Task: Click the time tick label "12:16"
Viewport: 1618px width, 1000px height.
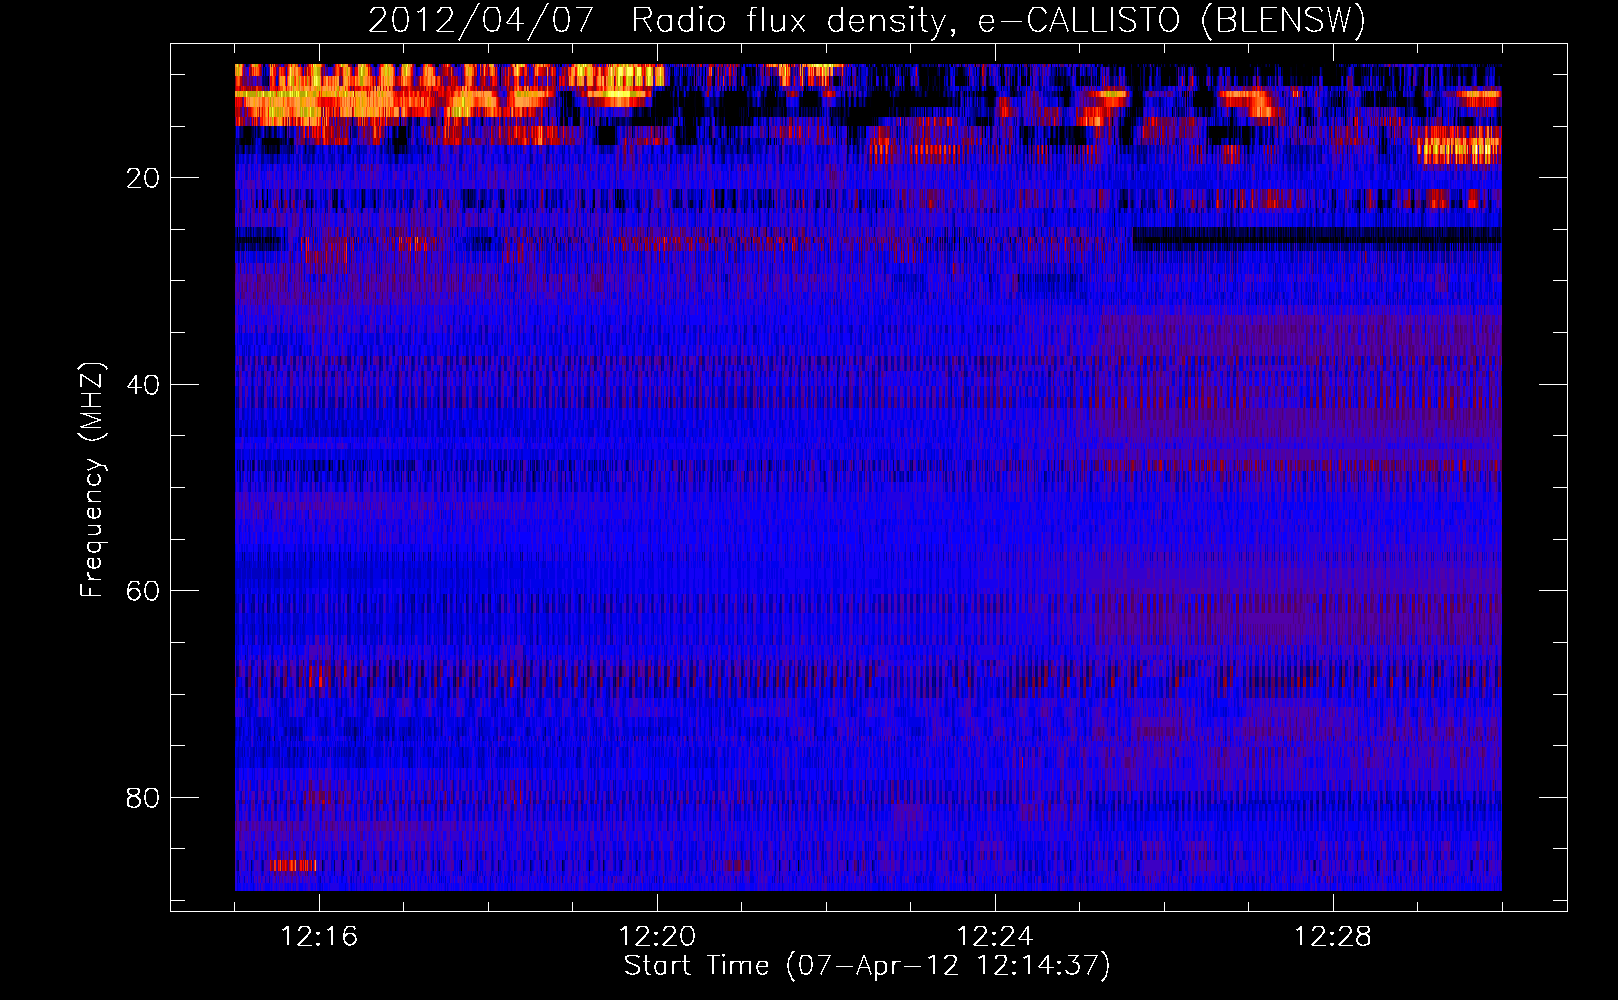Action: pyautogui.click(x=319, y=937)
